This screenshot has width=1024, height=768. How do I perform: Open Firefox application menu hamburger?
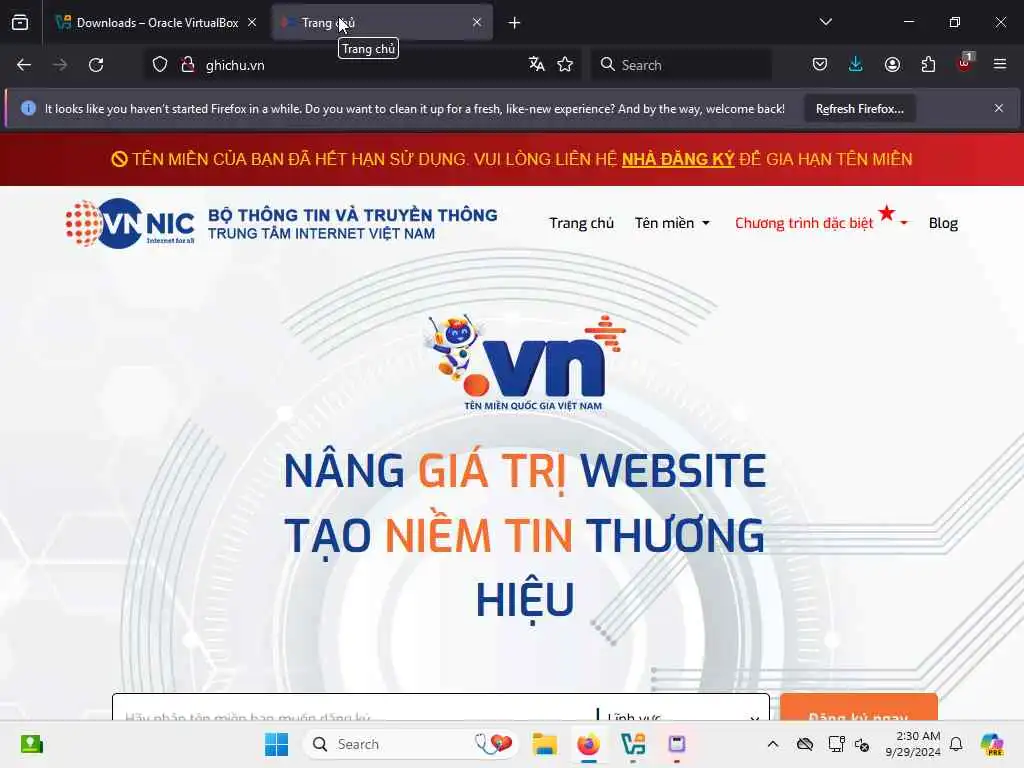(1000, 64)
